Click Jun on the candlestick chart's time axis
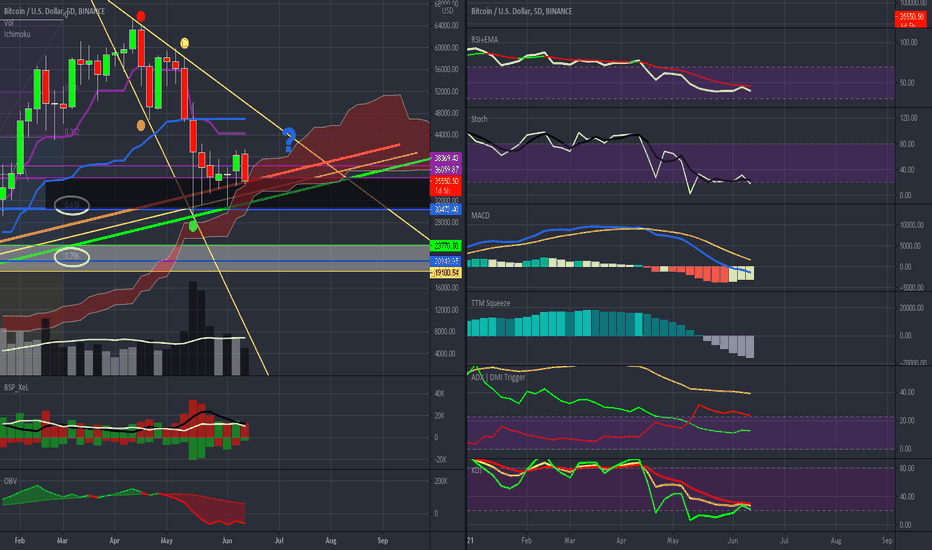932x550 pixels. click(226, 540)
